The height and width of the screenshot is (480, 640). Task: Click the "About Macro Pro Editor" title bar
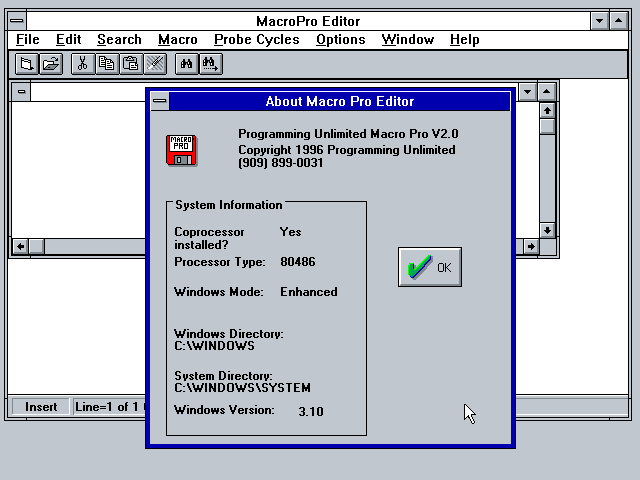(340, 101)
